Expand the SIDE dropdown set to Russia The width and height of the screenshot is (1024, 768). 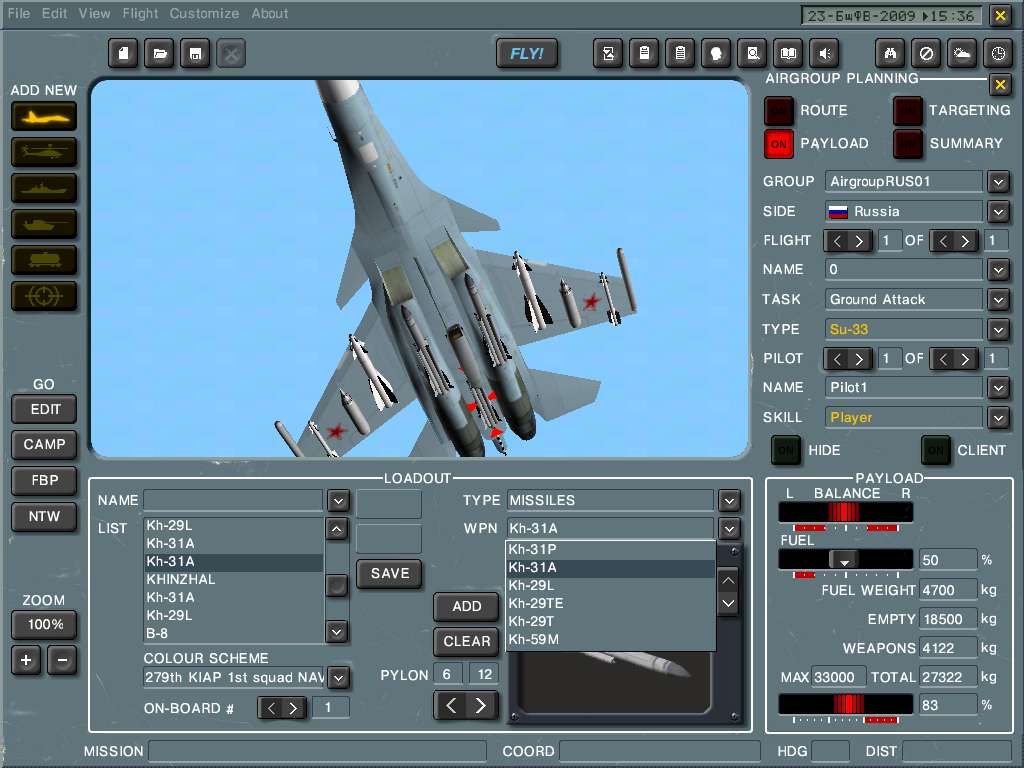pyautogui.click(x=998, y=211)
